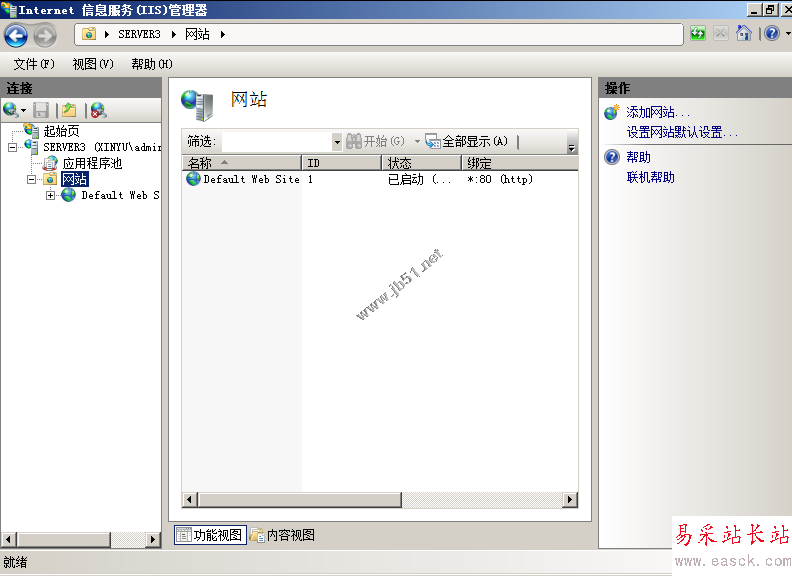Image resolution: width=792 pixels, height=576 pixels.
Task: Open the 联机帮助 link
Action: (x=651, y=177)
